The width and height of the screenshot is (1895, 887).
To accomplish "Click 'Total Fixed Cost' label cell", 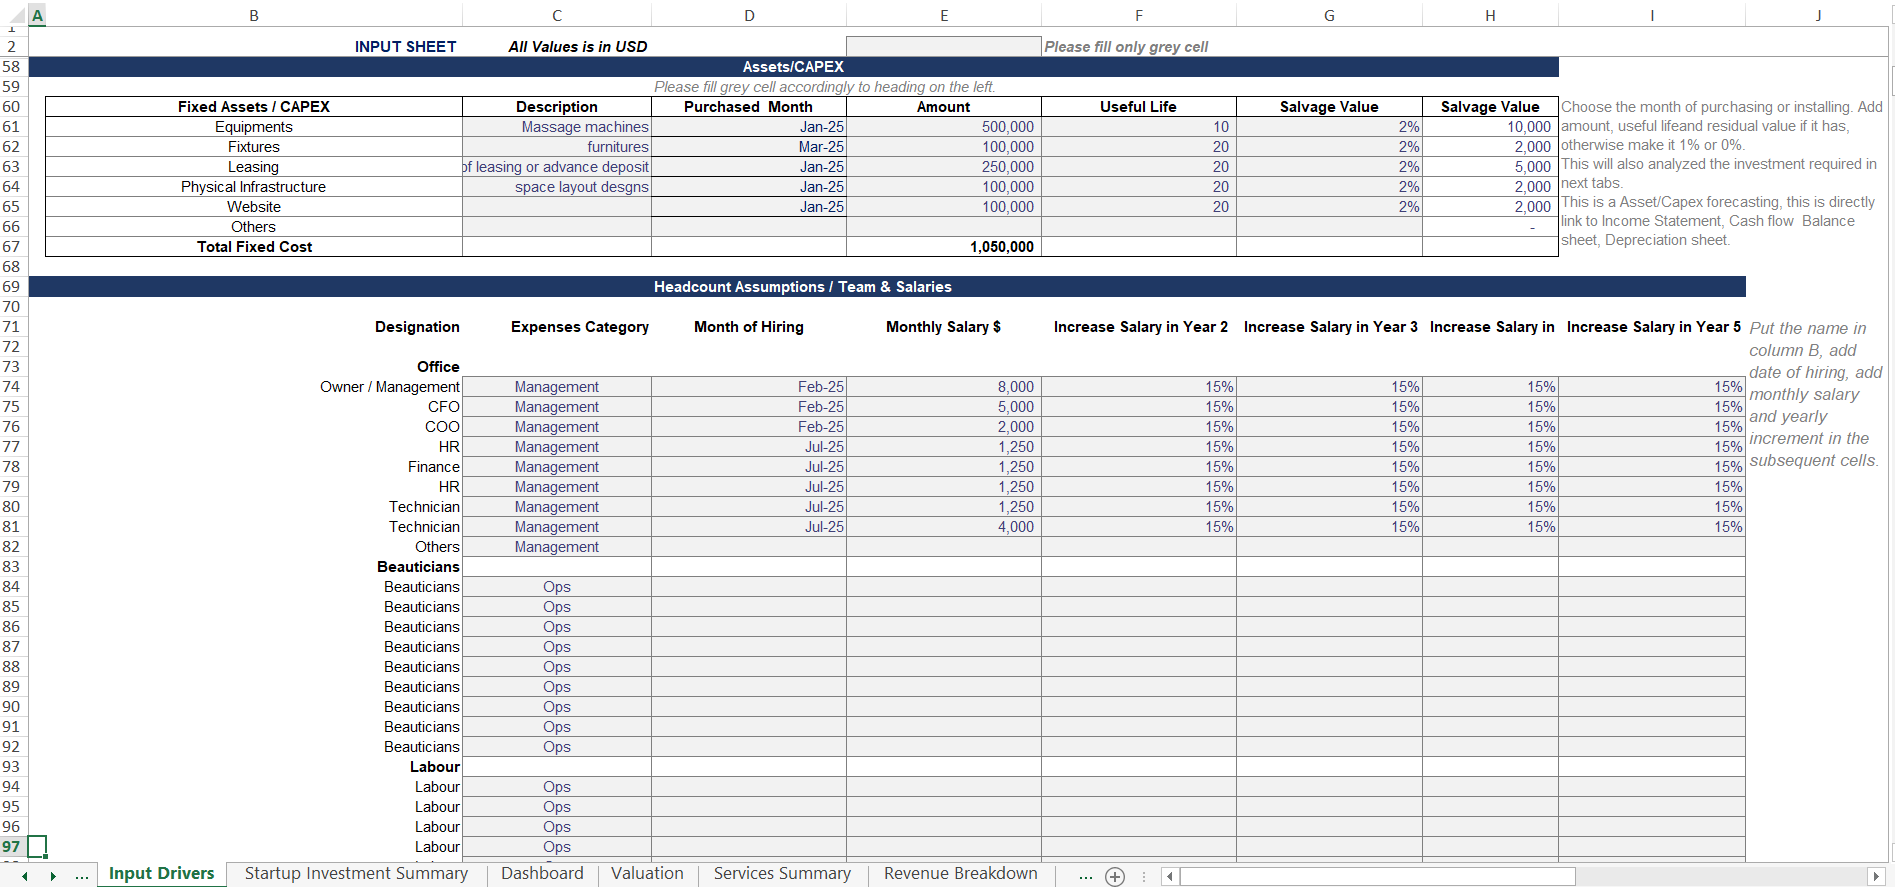I will pos(254,247).
